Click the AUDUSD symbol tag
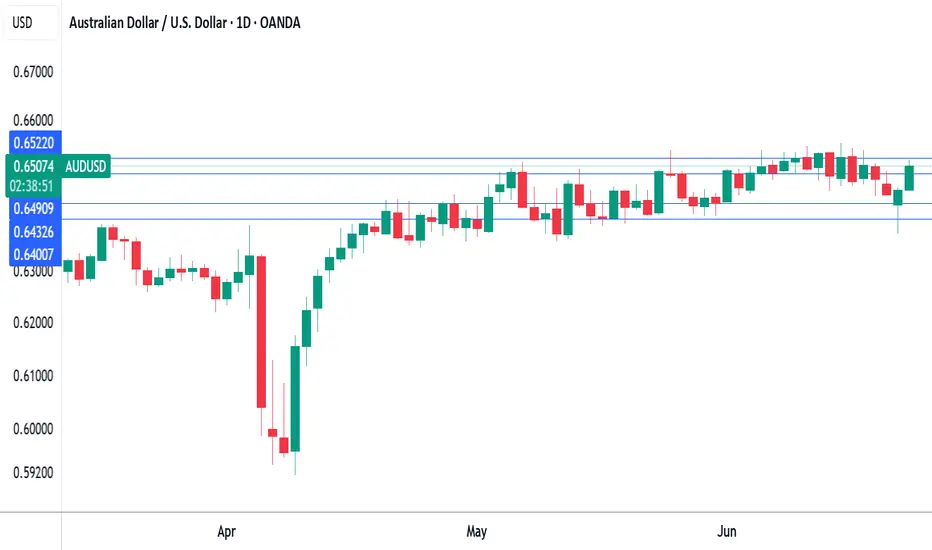Viewport: 932px width, 550px height. tap(86, 166)
